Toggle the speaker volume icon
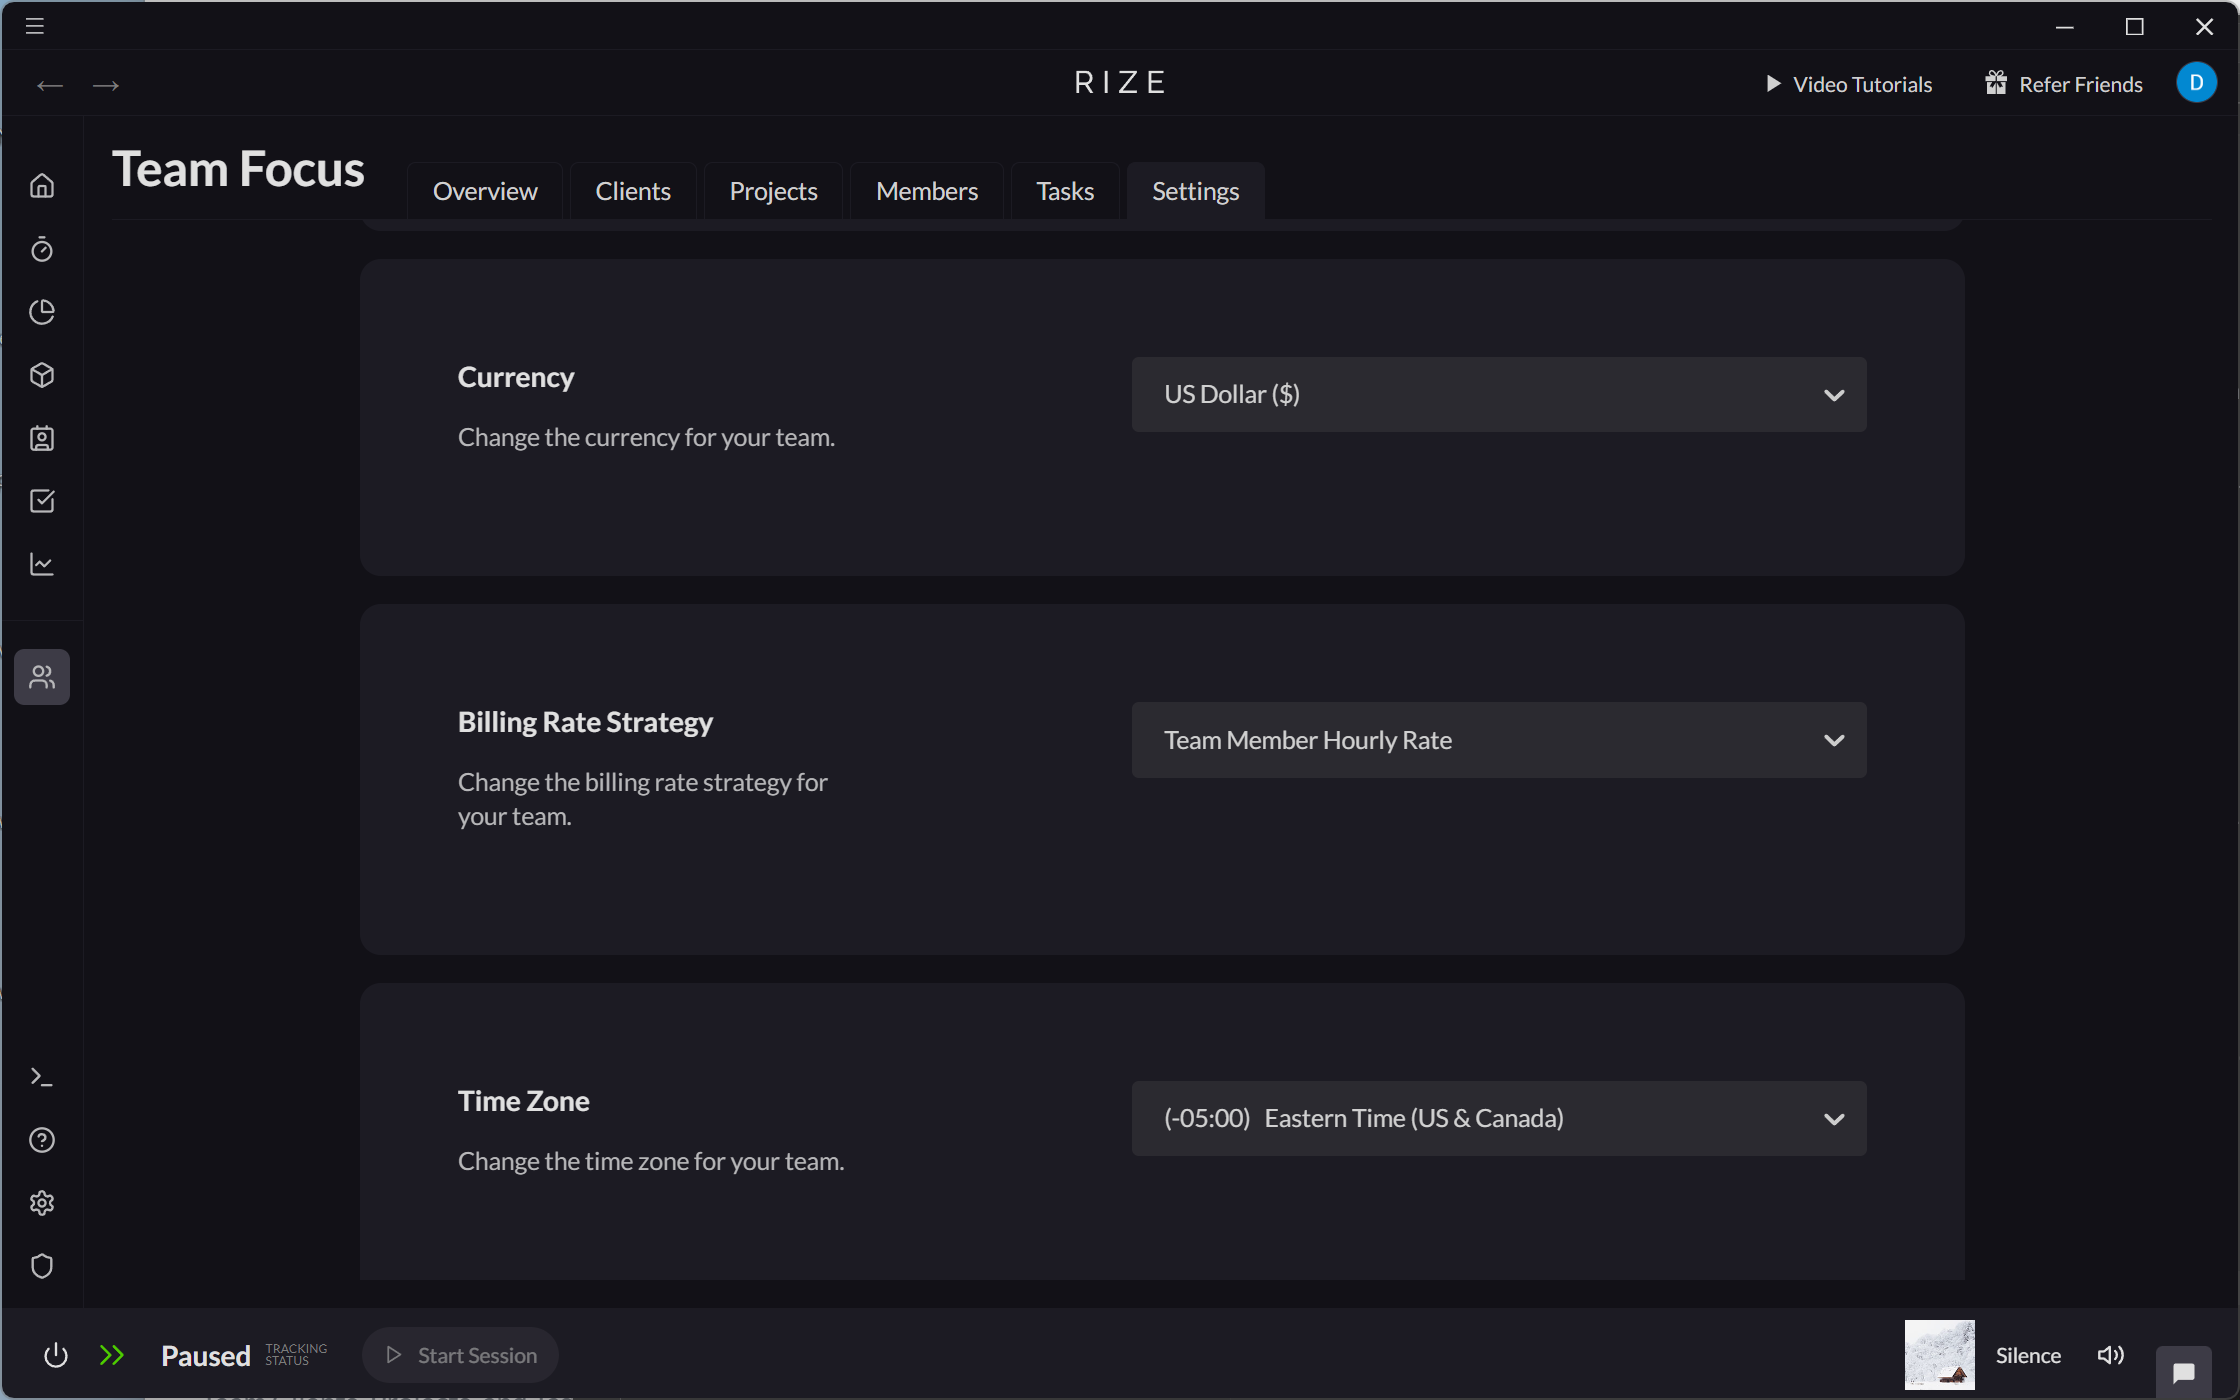 coord(2111,1355)
